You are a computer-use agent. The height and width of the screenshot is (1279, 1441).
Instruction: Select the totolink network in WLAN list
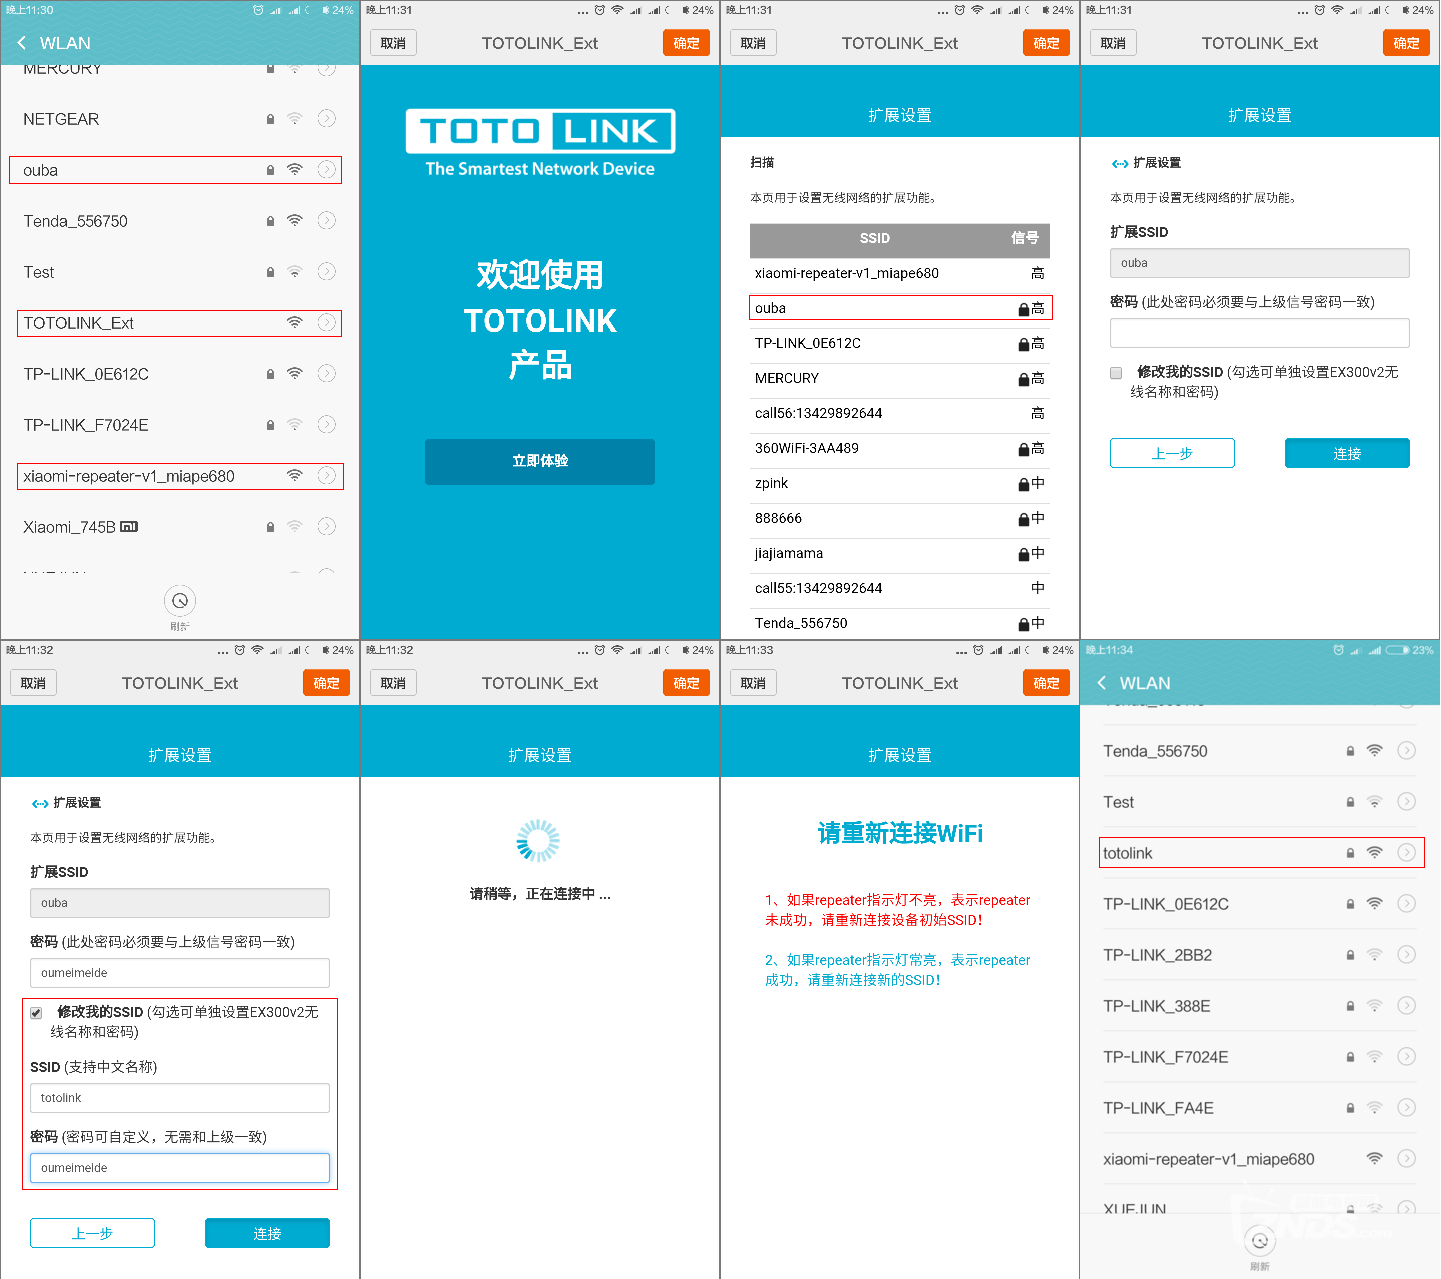click(x=1262, y=853)
